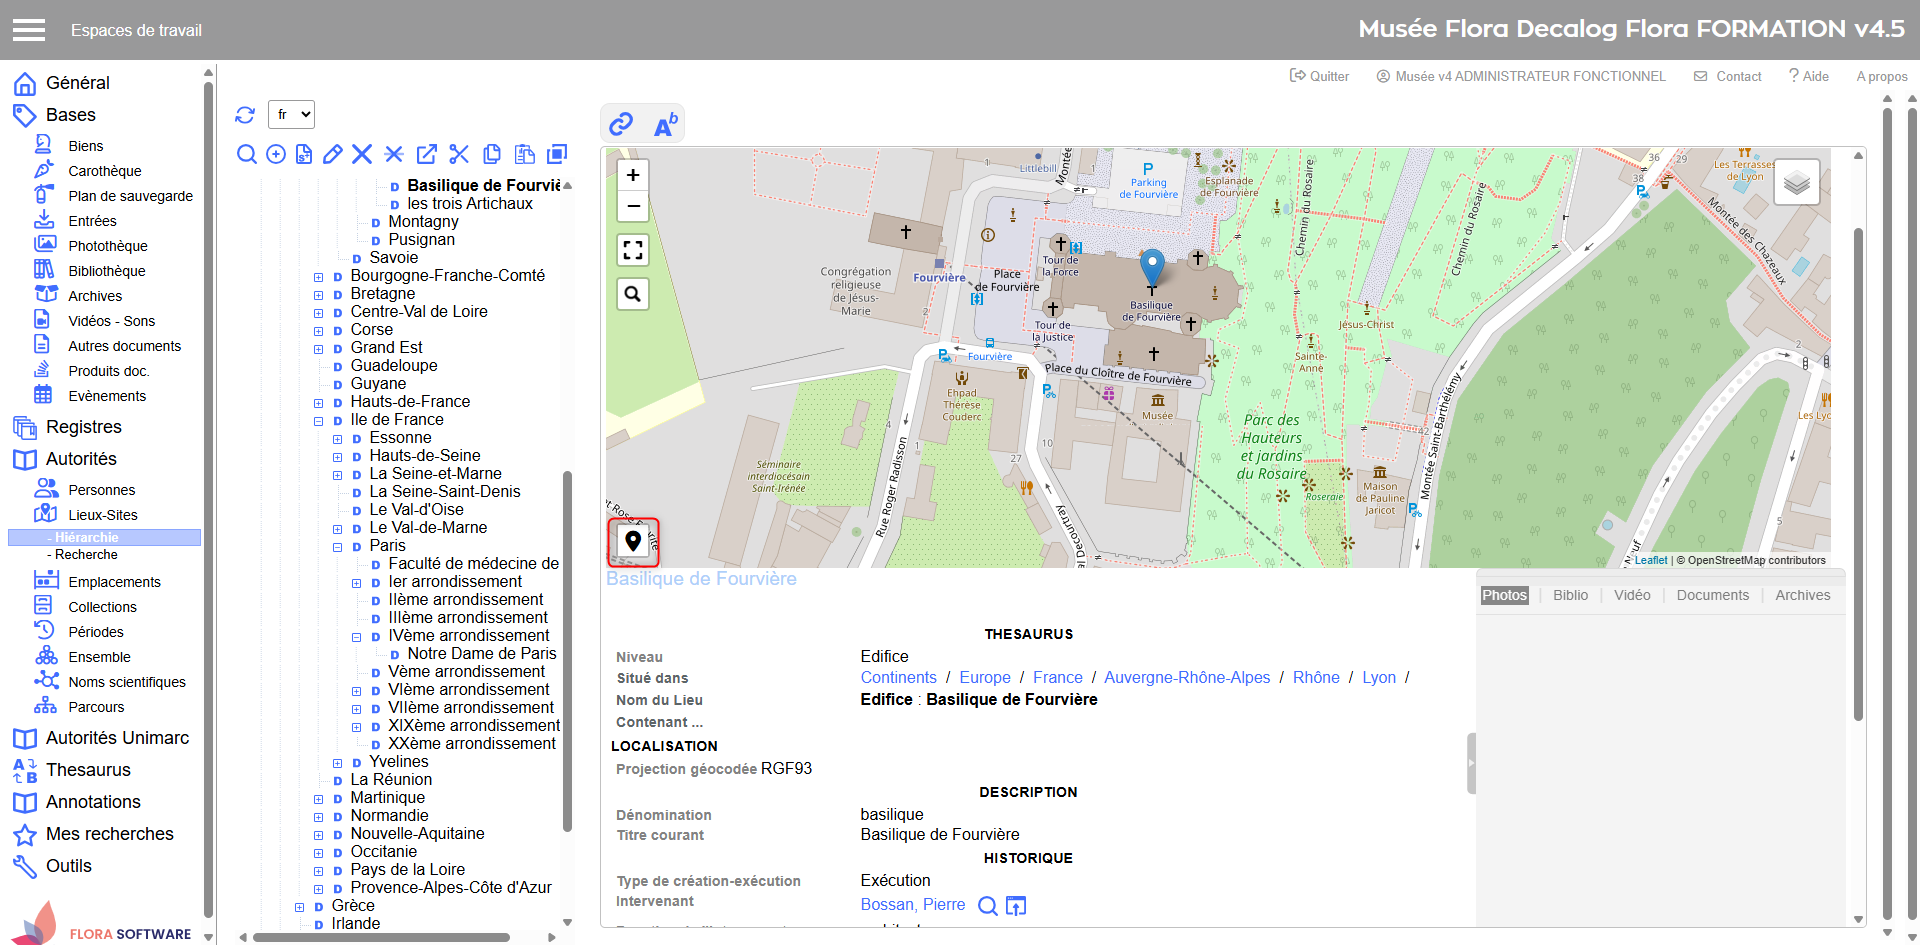Switch to the Biblio tab

[x=1570, y=595]
